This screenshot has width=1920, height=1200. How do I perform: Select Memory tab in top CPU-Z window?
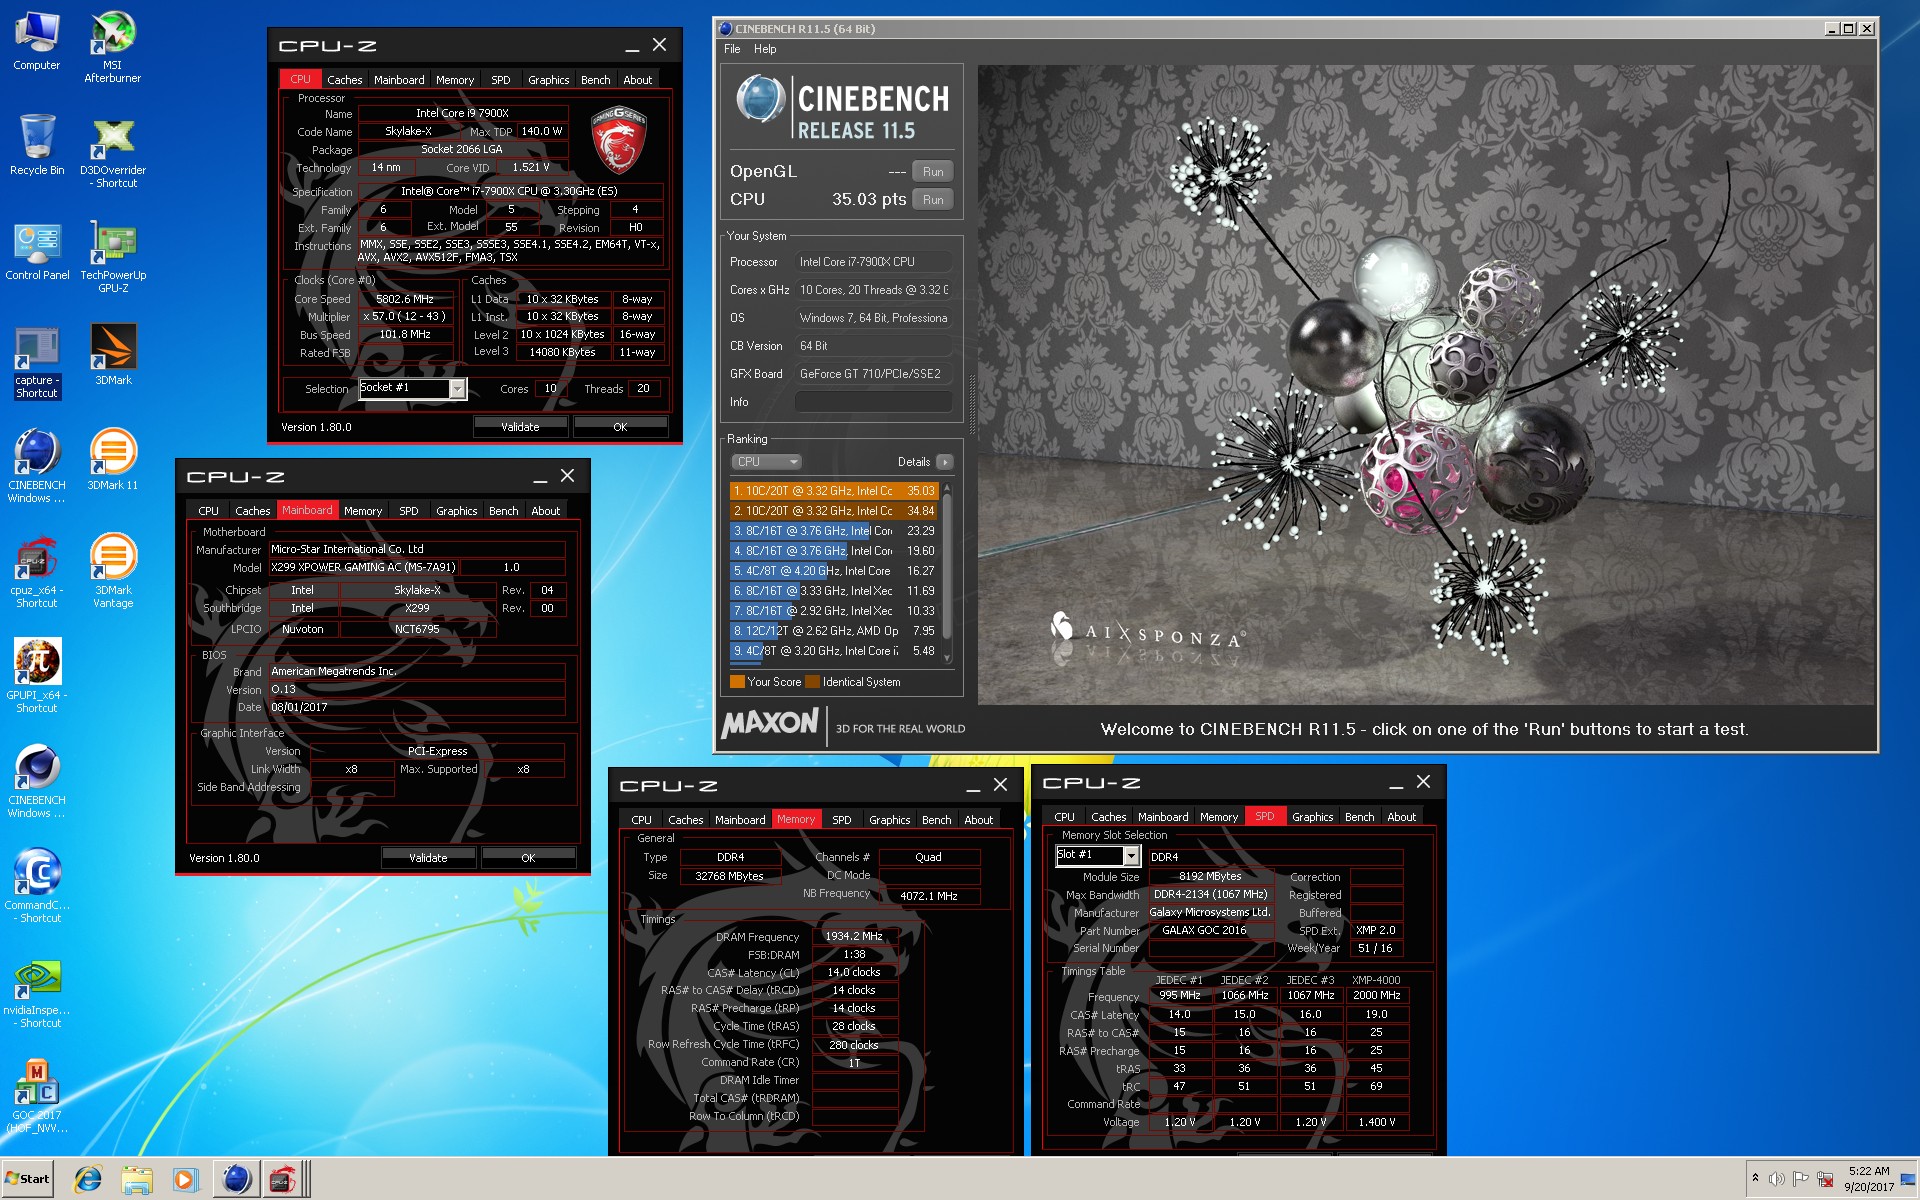[x=455, y=80]
